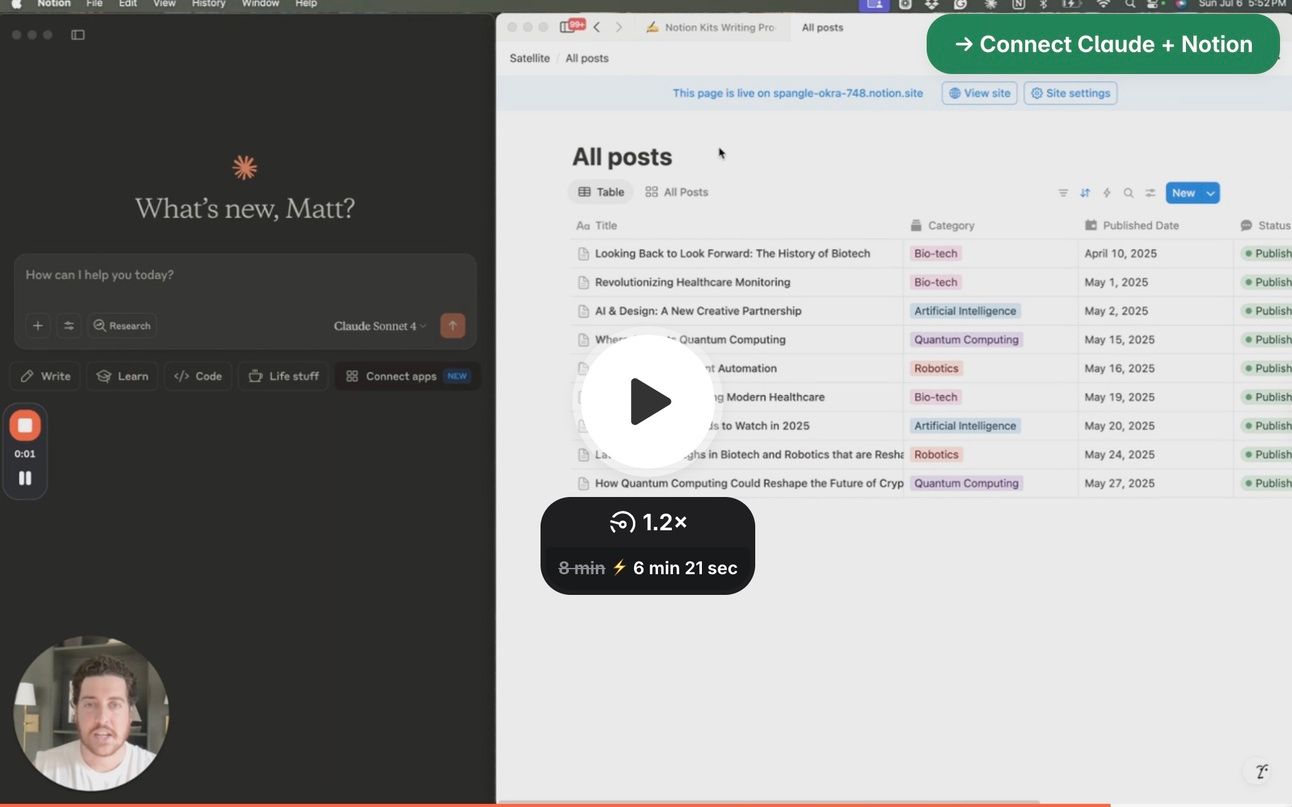Select the Learn suggestion chip
This screenshot has width=1292, height=807.
coord(122,376)
